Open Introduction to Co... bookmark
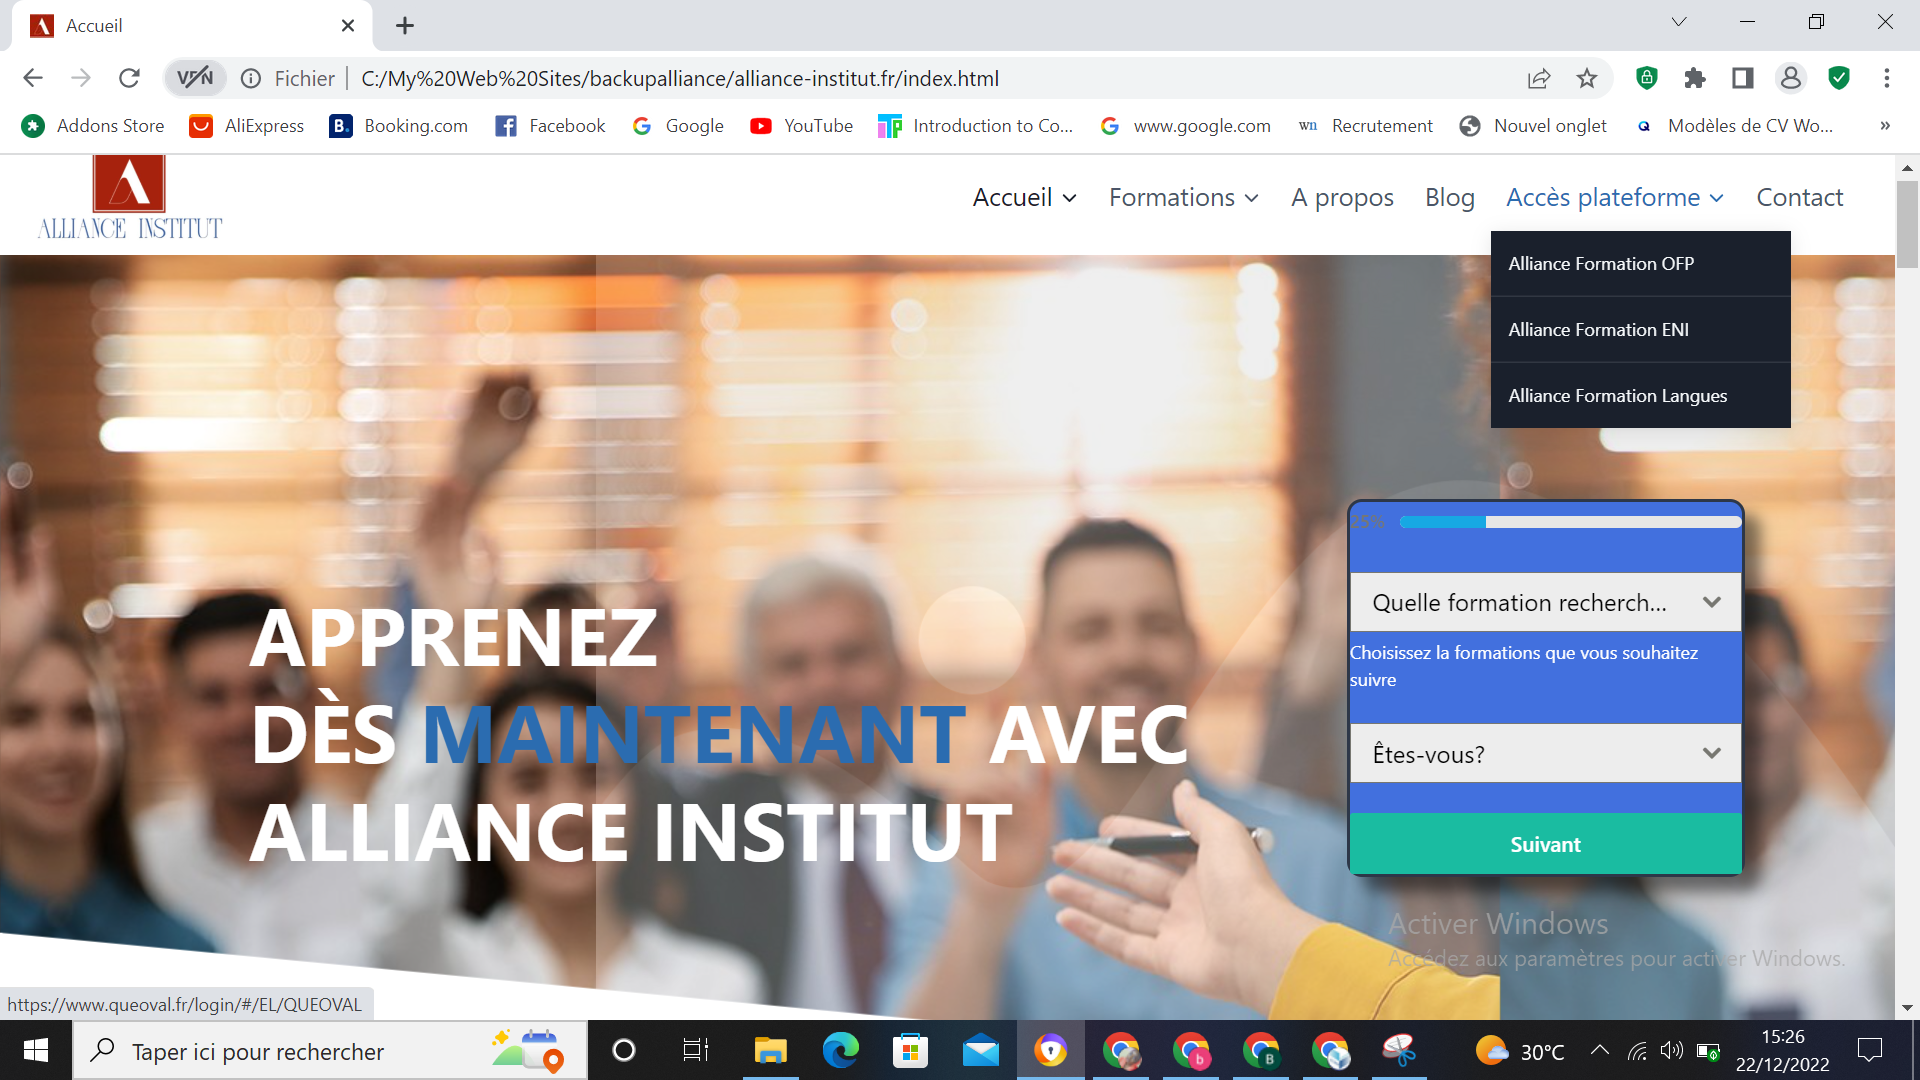The width and height of the screenshot is (1920, 1080). (975, 126)
